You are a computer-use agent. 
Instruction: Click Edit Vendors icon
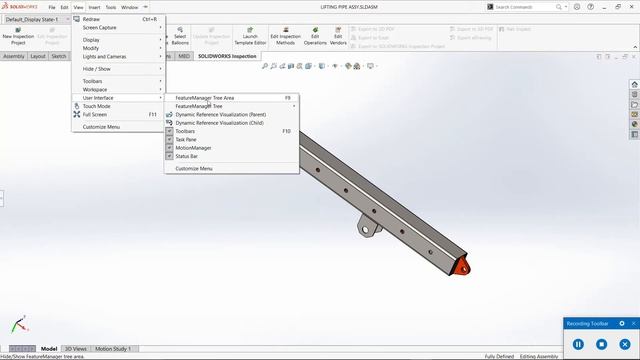[338, 30]
